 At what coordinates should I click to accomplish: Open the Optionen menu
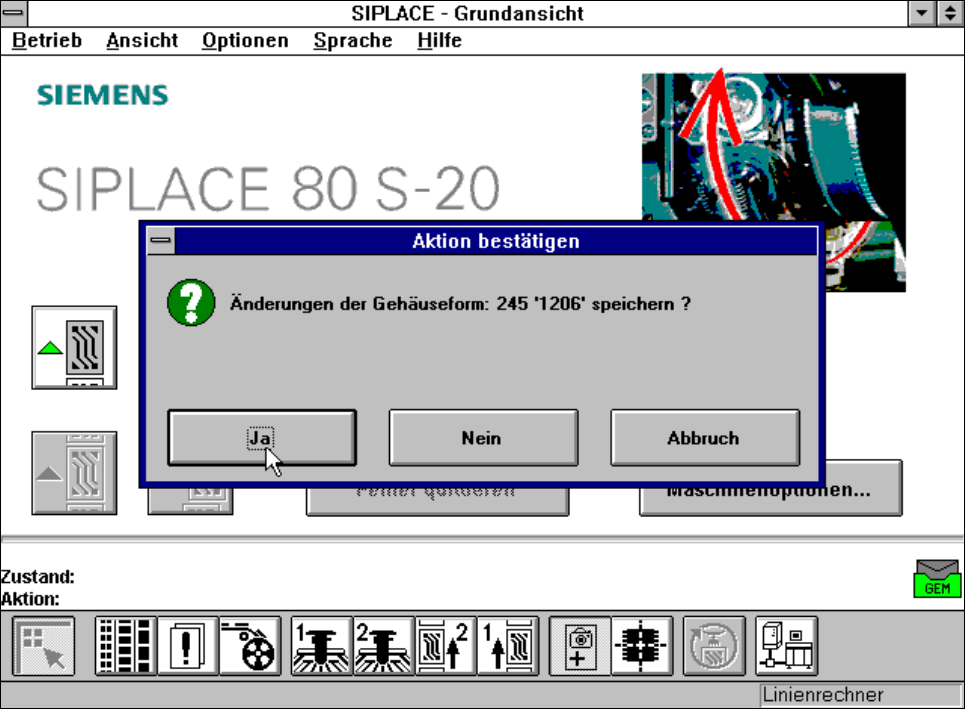point(246,41)
